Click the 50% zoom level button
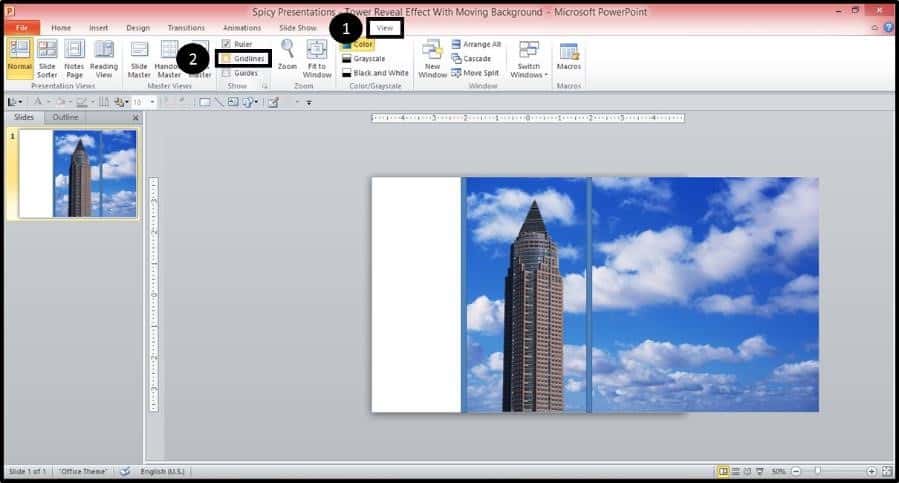899x483 pixels. pos(778,471)
